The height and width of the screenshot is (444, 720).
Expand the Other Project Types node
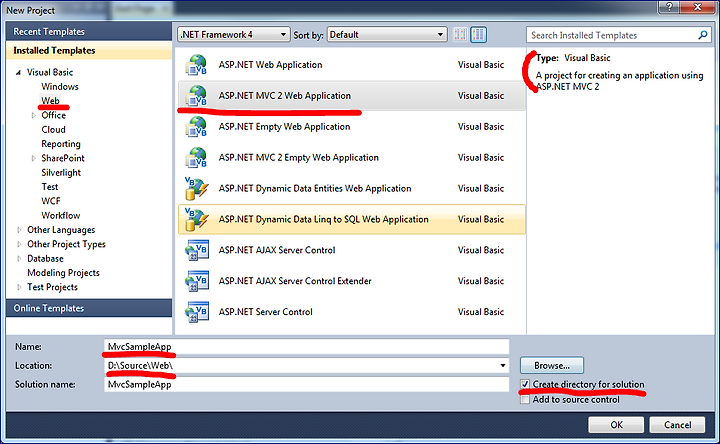point(19,244)
